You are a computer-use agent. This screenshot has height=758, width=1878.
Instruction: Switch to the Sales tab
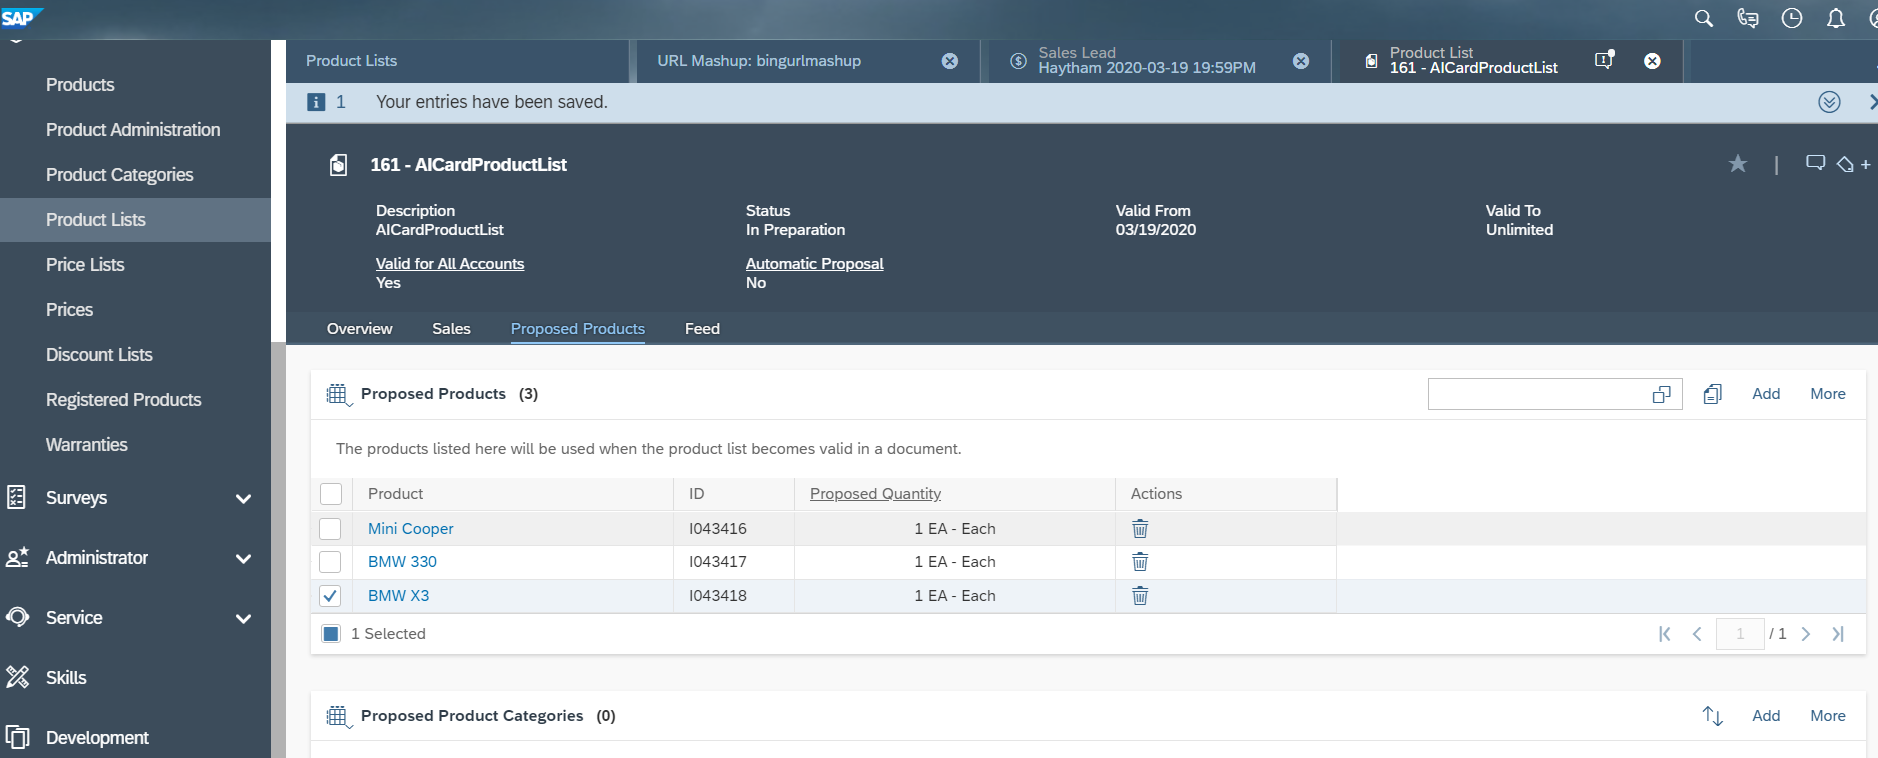[x=452, y=329]
